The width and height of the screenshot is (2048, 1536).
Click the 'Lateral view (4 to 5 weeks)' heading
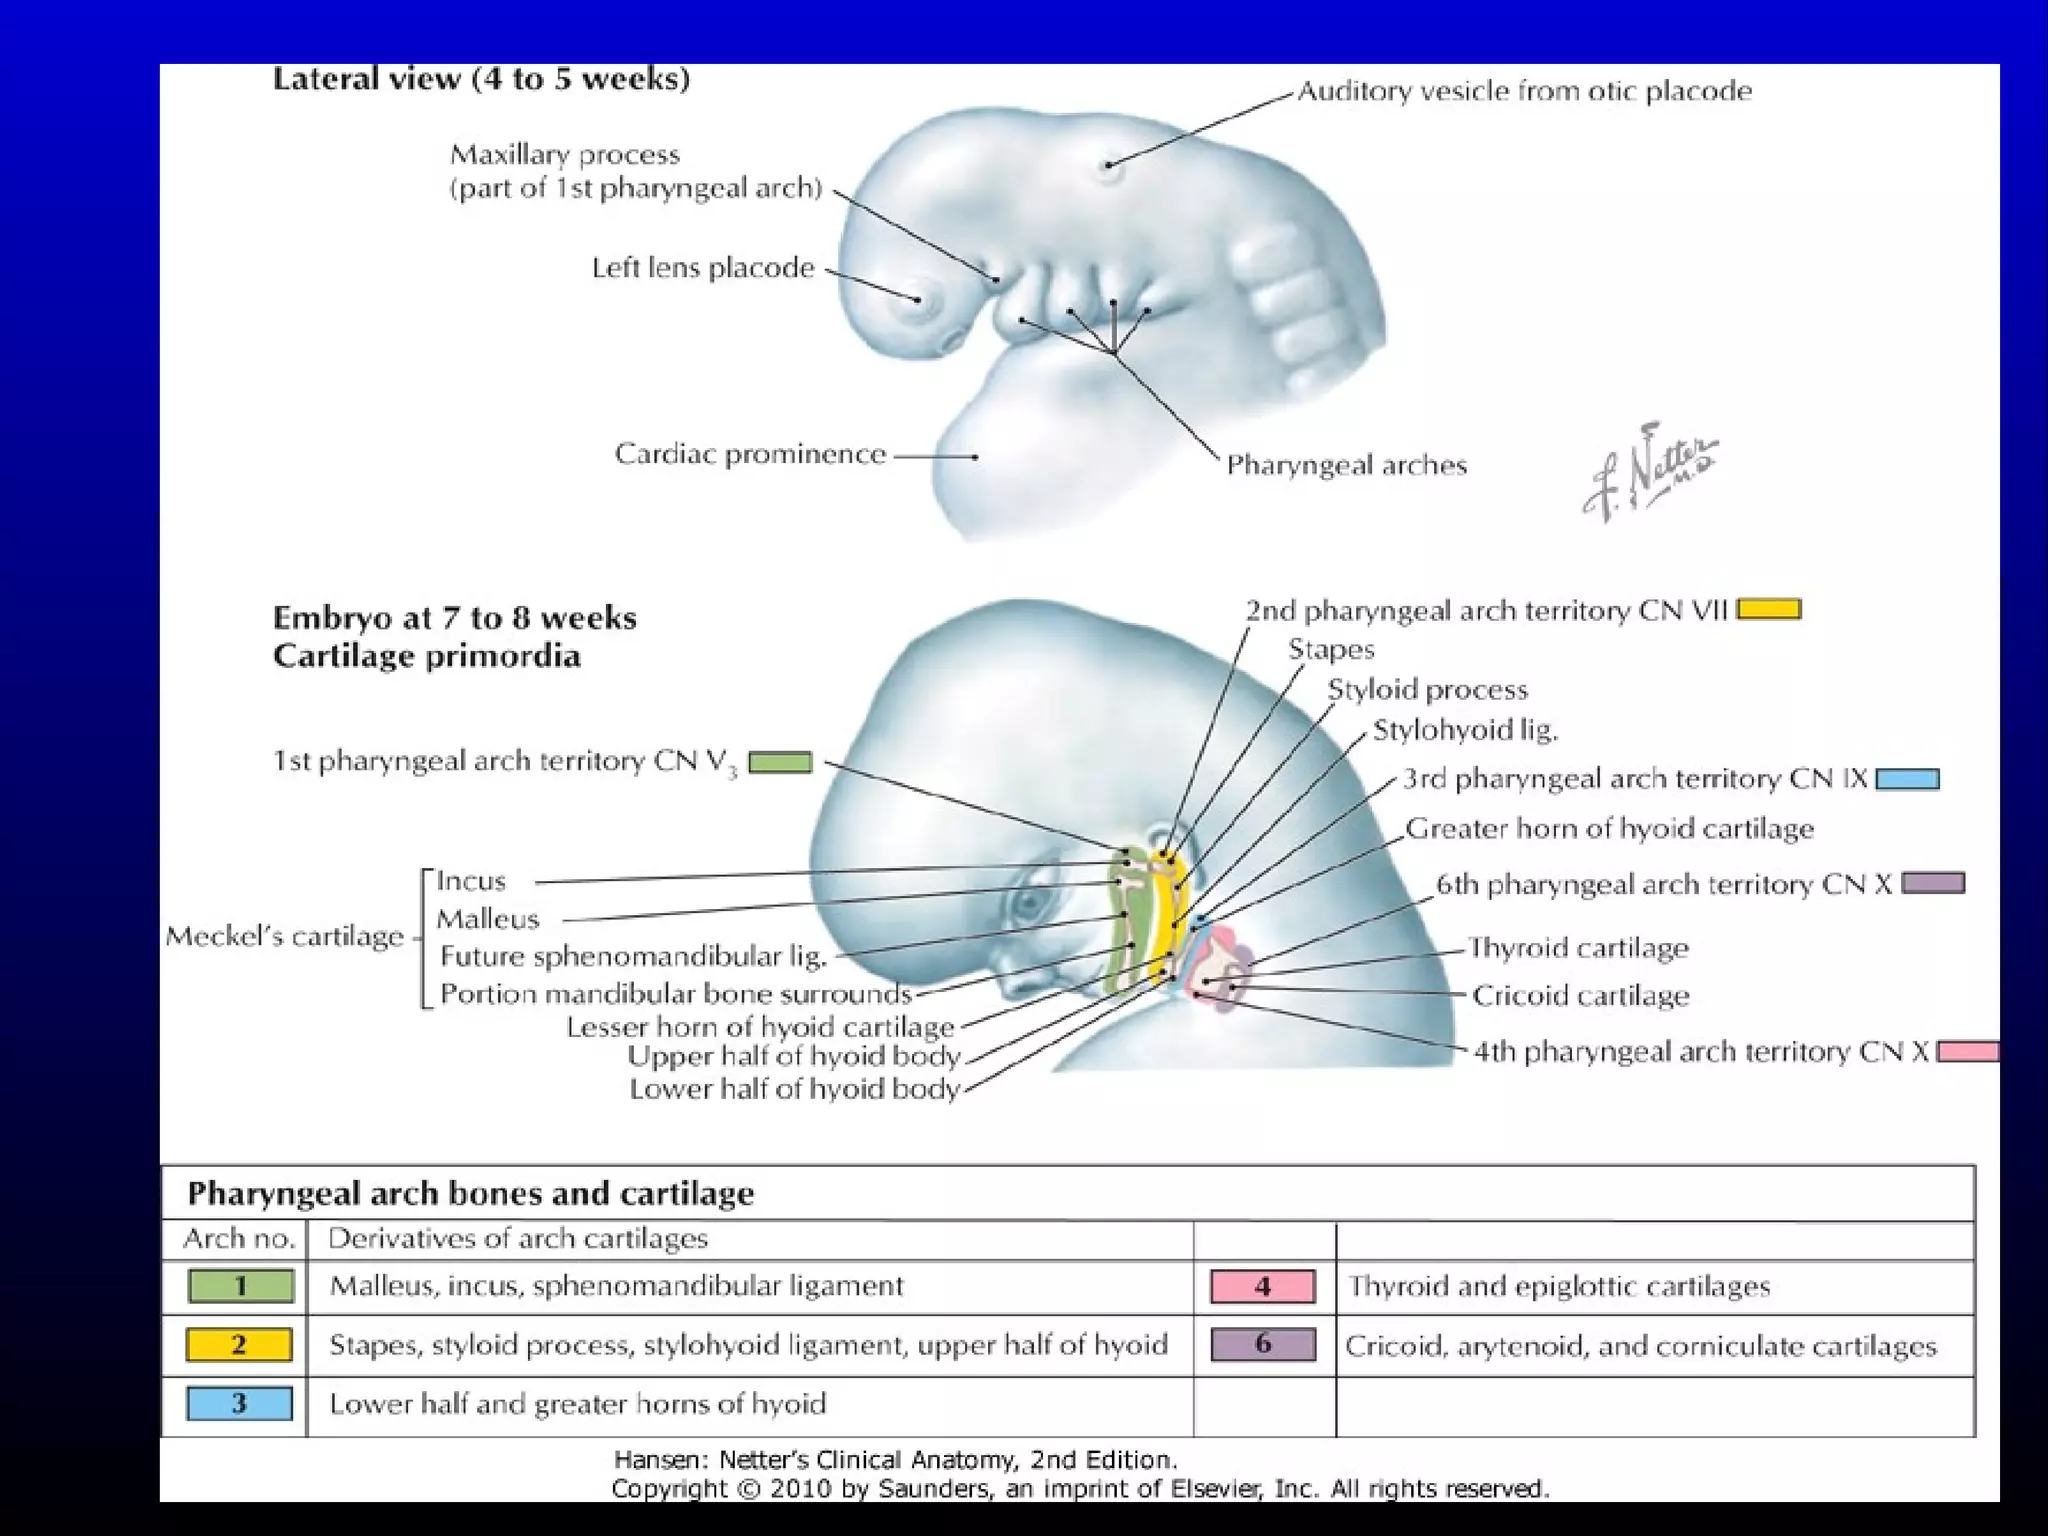(x=482, y=79)
